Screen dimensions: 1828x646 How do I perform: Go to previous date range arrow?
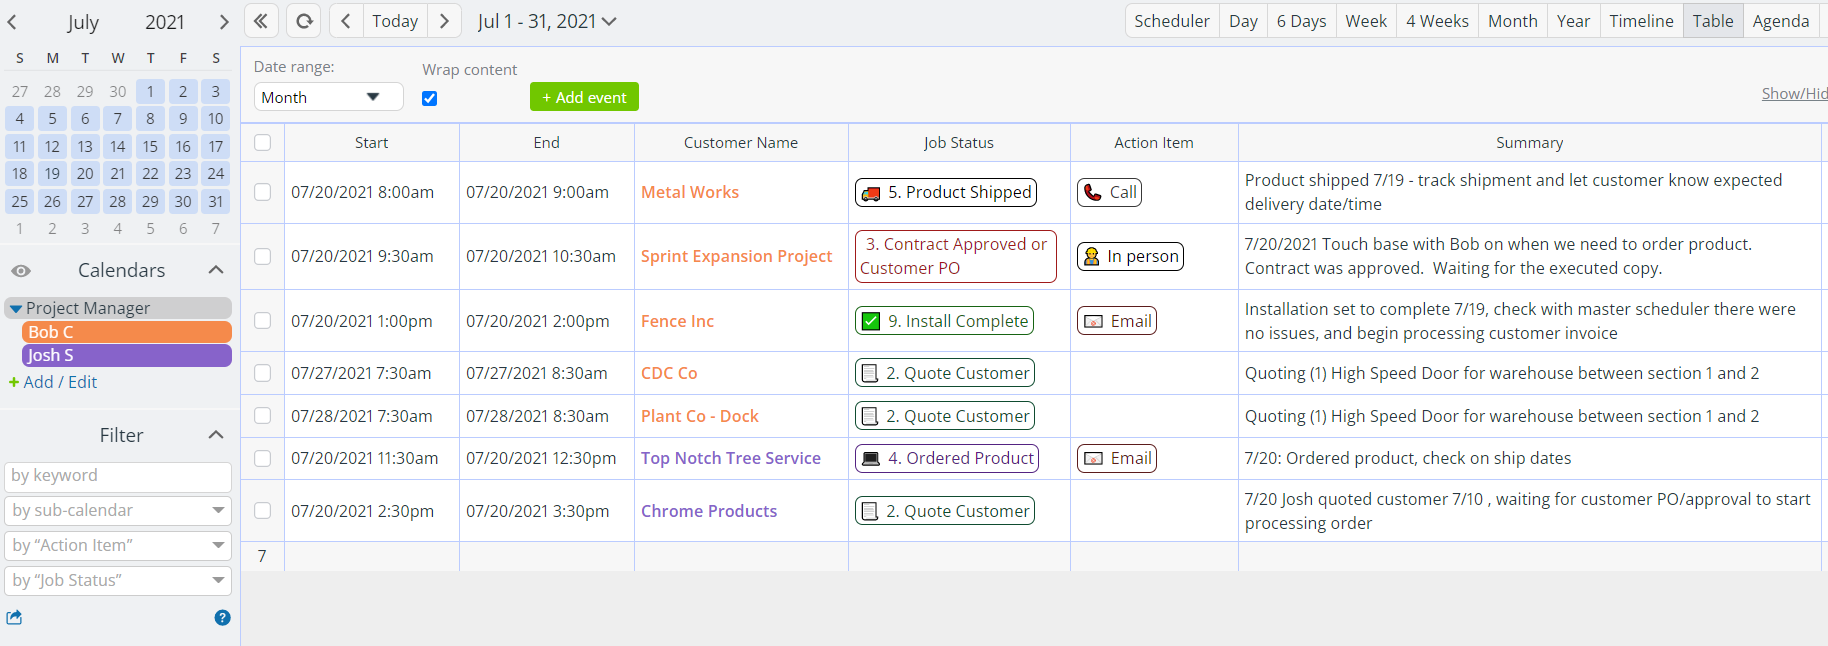click(x=346, y=21)
